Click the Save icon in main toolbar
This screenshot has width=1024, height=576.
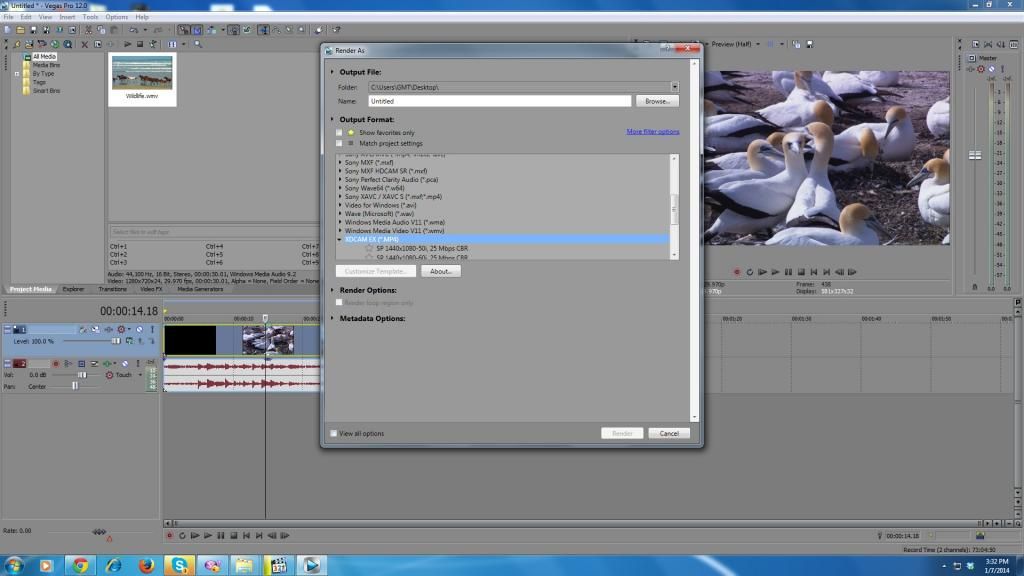pos(33,30)
